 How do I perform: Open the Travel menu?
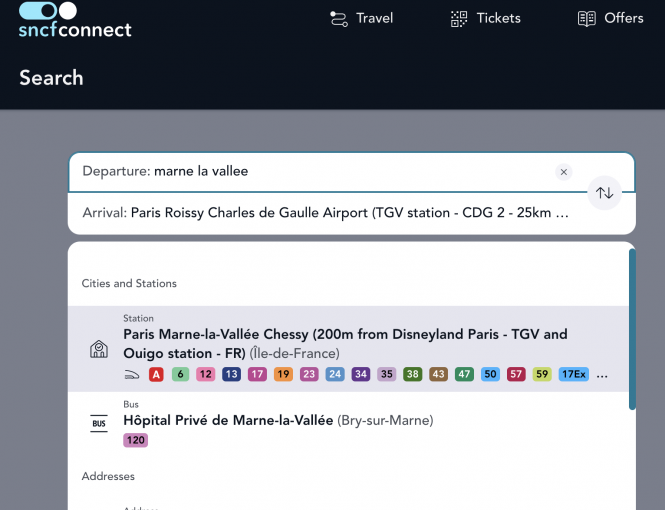pos(361,18)
